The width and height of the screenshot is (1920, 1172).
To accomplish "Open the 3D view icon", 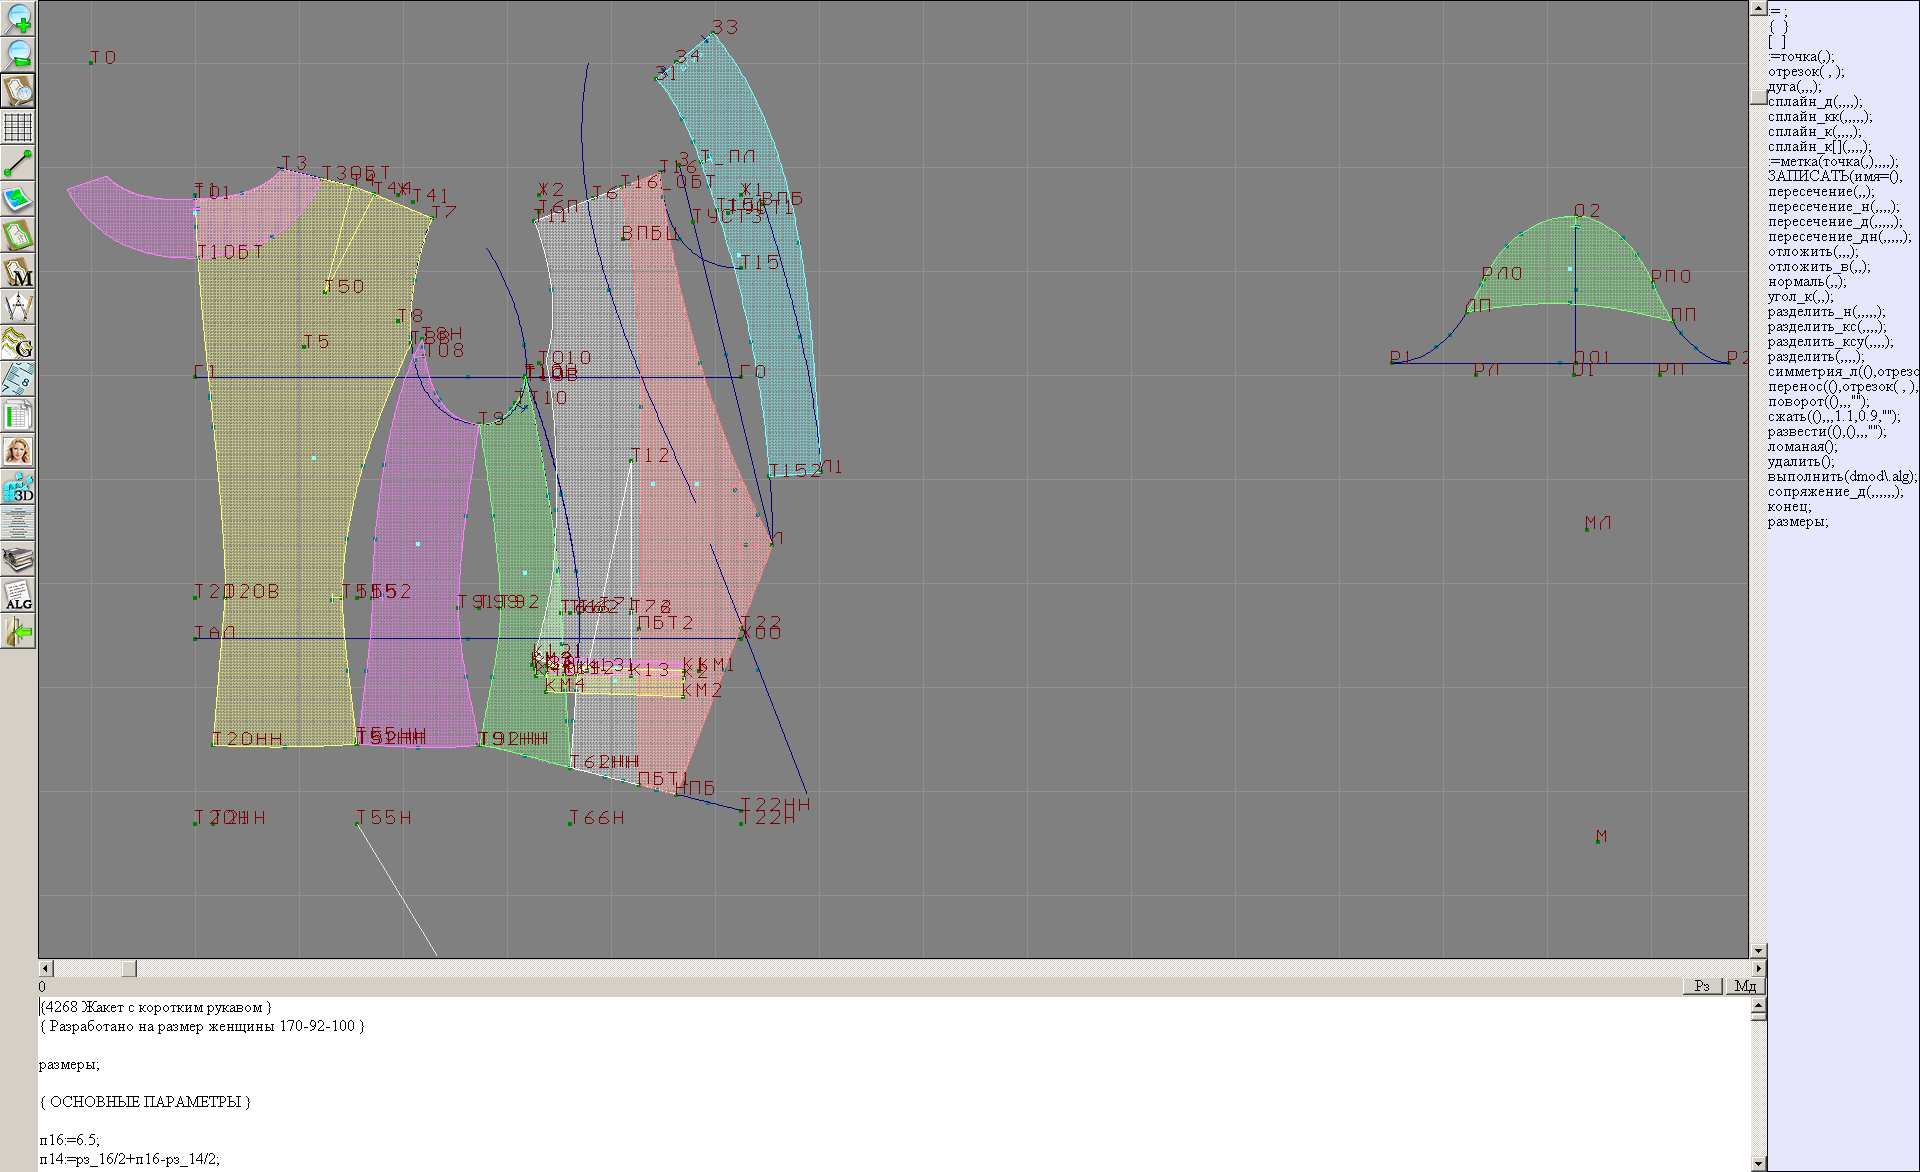I will pyautogui.click(x=18, y=487).
